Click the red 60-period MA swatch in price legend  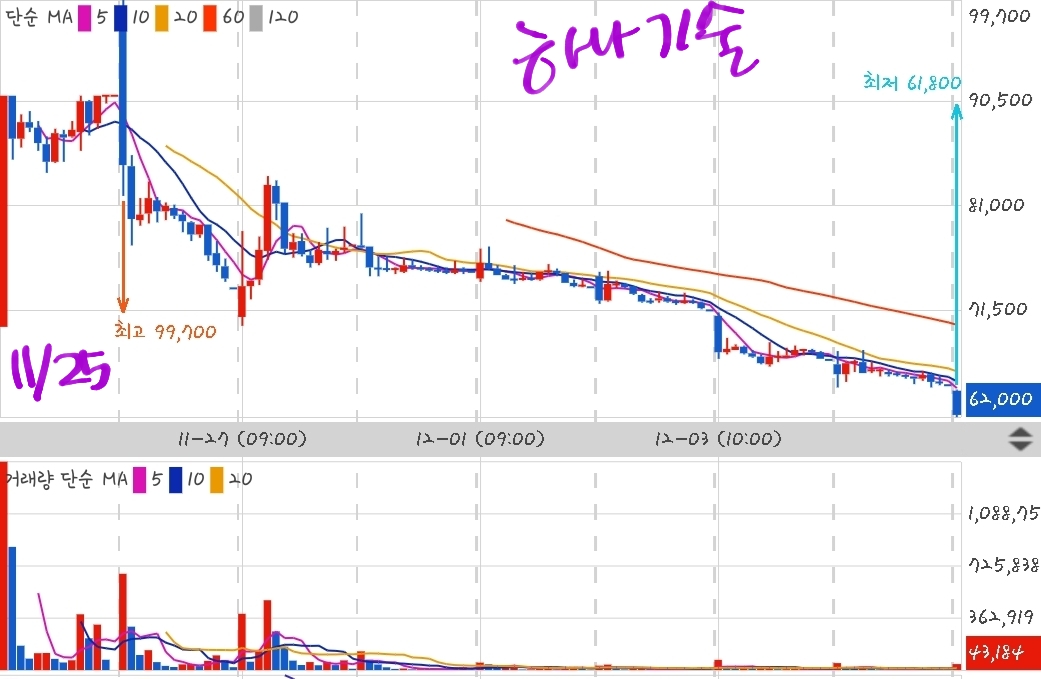(210, 17)
